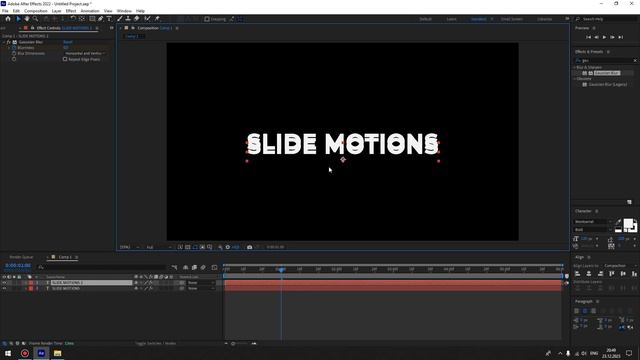This screenshot has height=360, width=640.
Task: Click the composition mini-flowchart icon in timeline
Action: [x=175, y=267]
